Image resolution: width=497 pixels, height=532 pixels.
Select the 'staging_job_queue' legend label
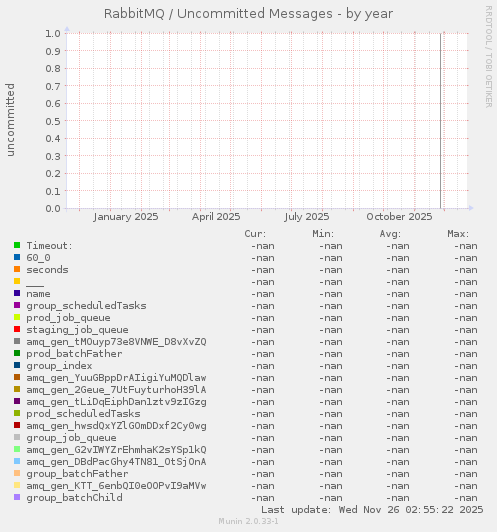(77, 330)
